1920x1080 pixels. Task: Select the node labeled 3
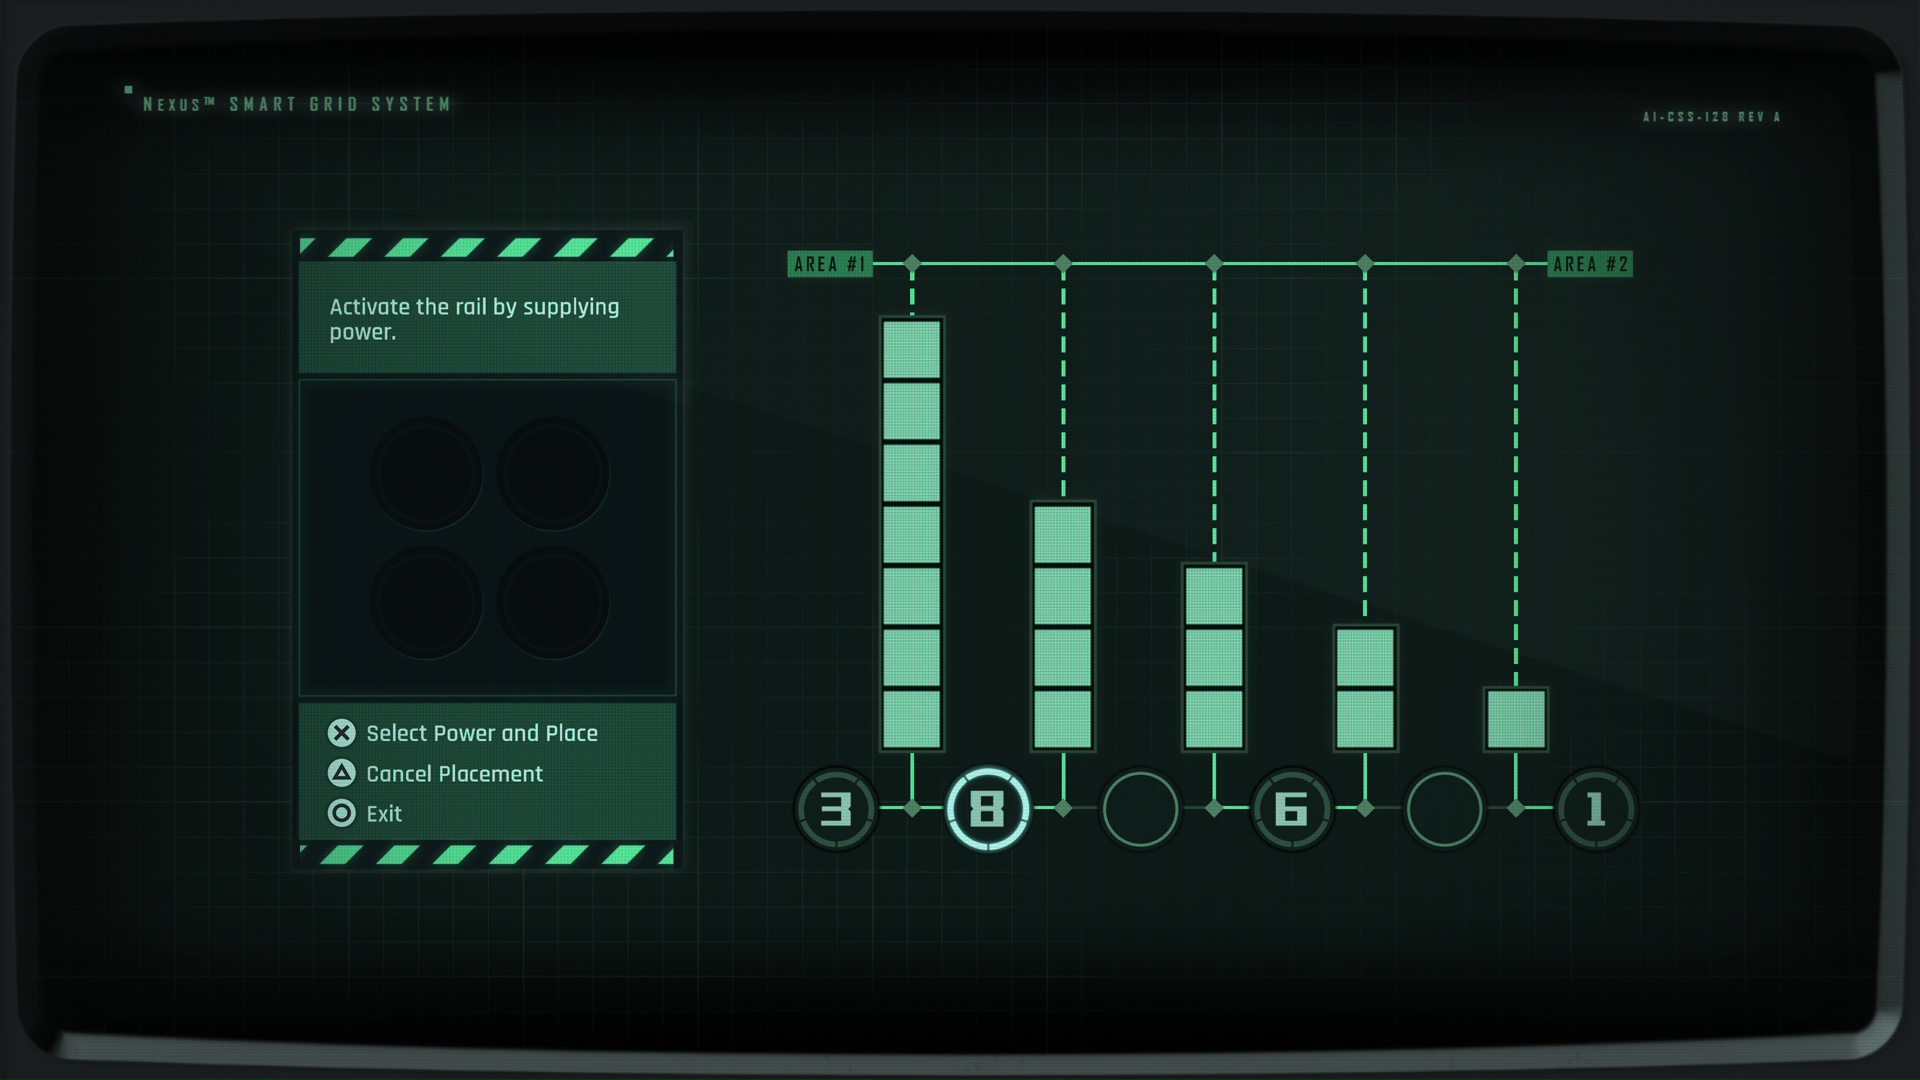pyautogui.click(x=837, y=808)
